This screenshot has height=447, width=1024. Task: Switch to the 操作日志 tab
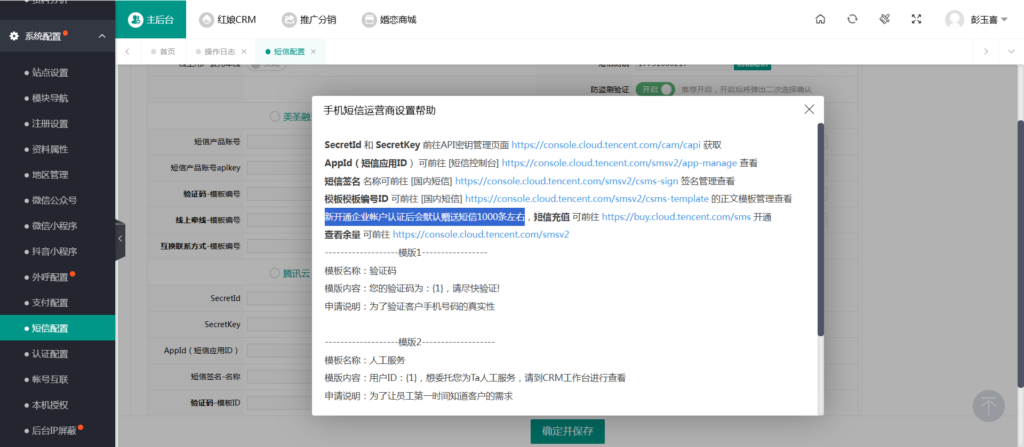point(219,52)
